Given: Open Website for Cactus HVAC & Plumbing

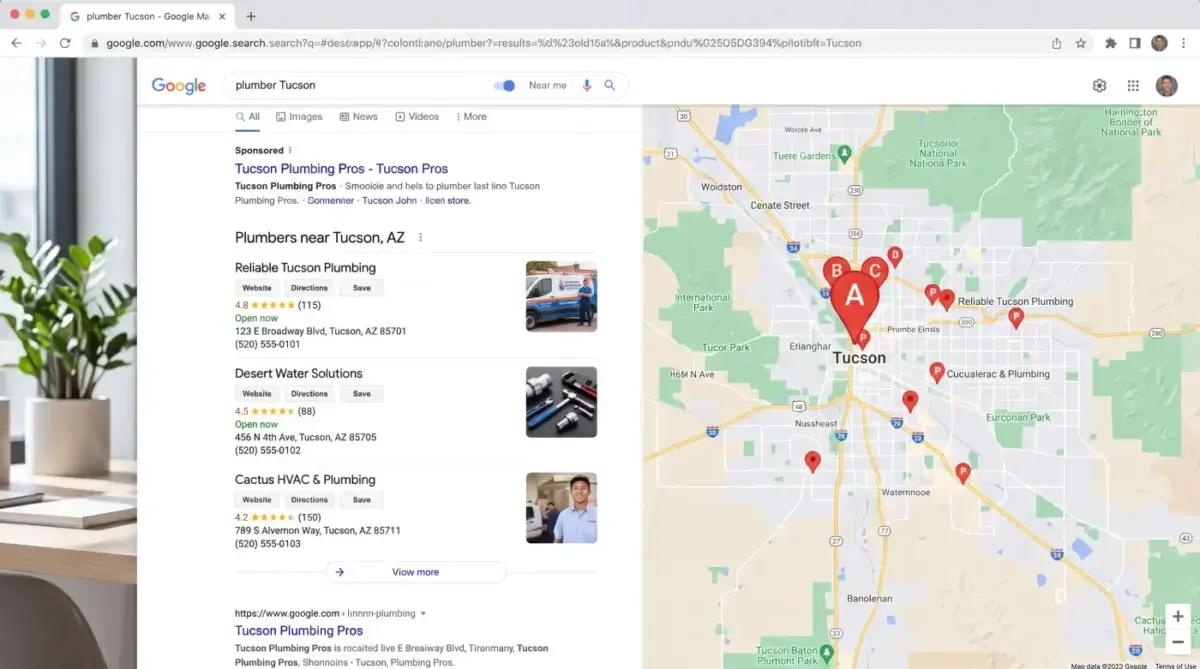Looking at the screenshot, I should (257, 500).
